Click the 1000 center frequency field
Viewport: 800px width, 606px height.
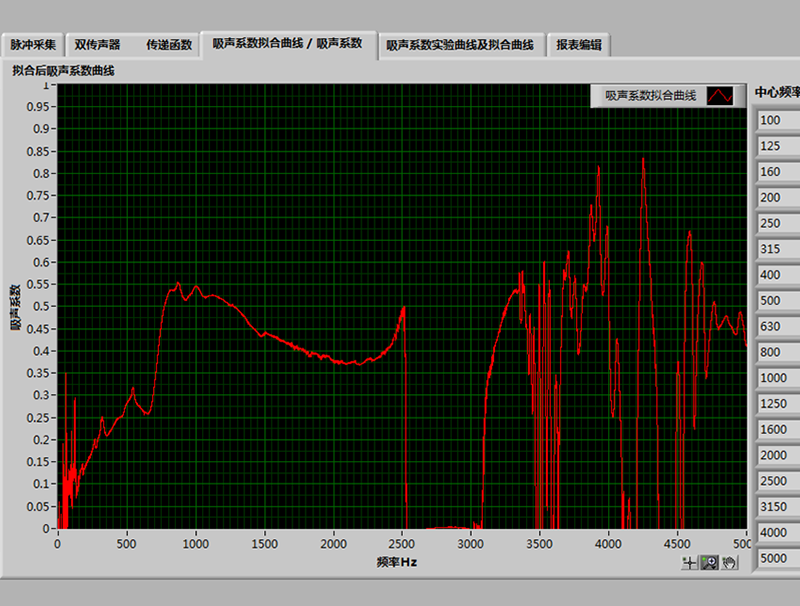[x=779, y=378]
